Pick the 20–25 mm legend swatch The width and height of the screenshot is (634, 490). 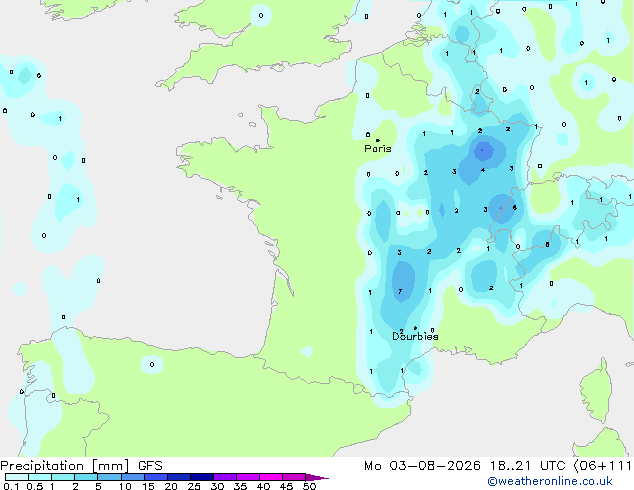(179, 477)
